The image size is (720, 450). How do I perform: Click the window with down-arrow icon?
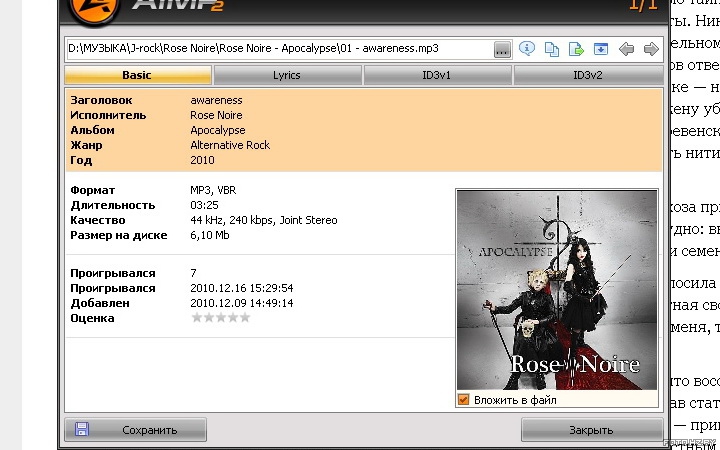coord(601,48)
